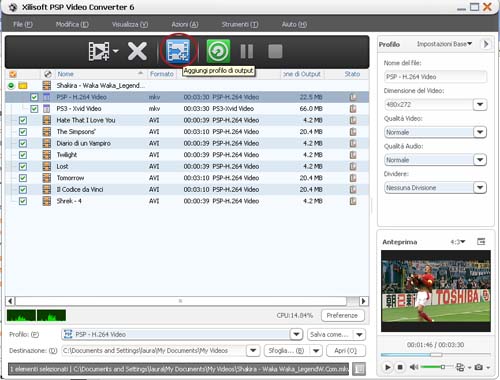Click the Xilisoft app icon in title bar

tap(13, 7)
